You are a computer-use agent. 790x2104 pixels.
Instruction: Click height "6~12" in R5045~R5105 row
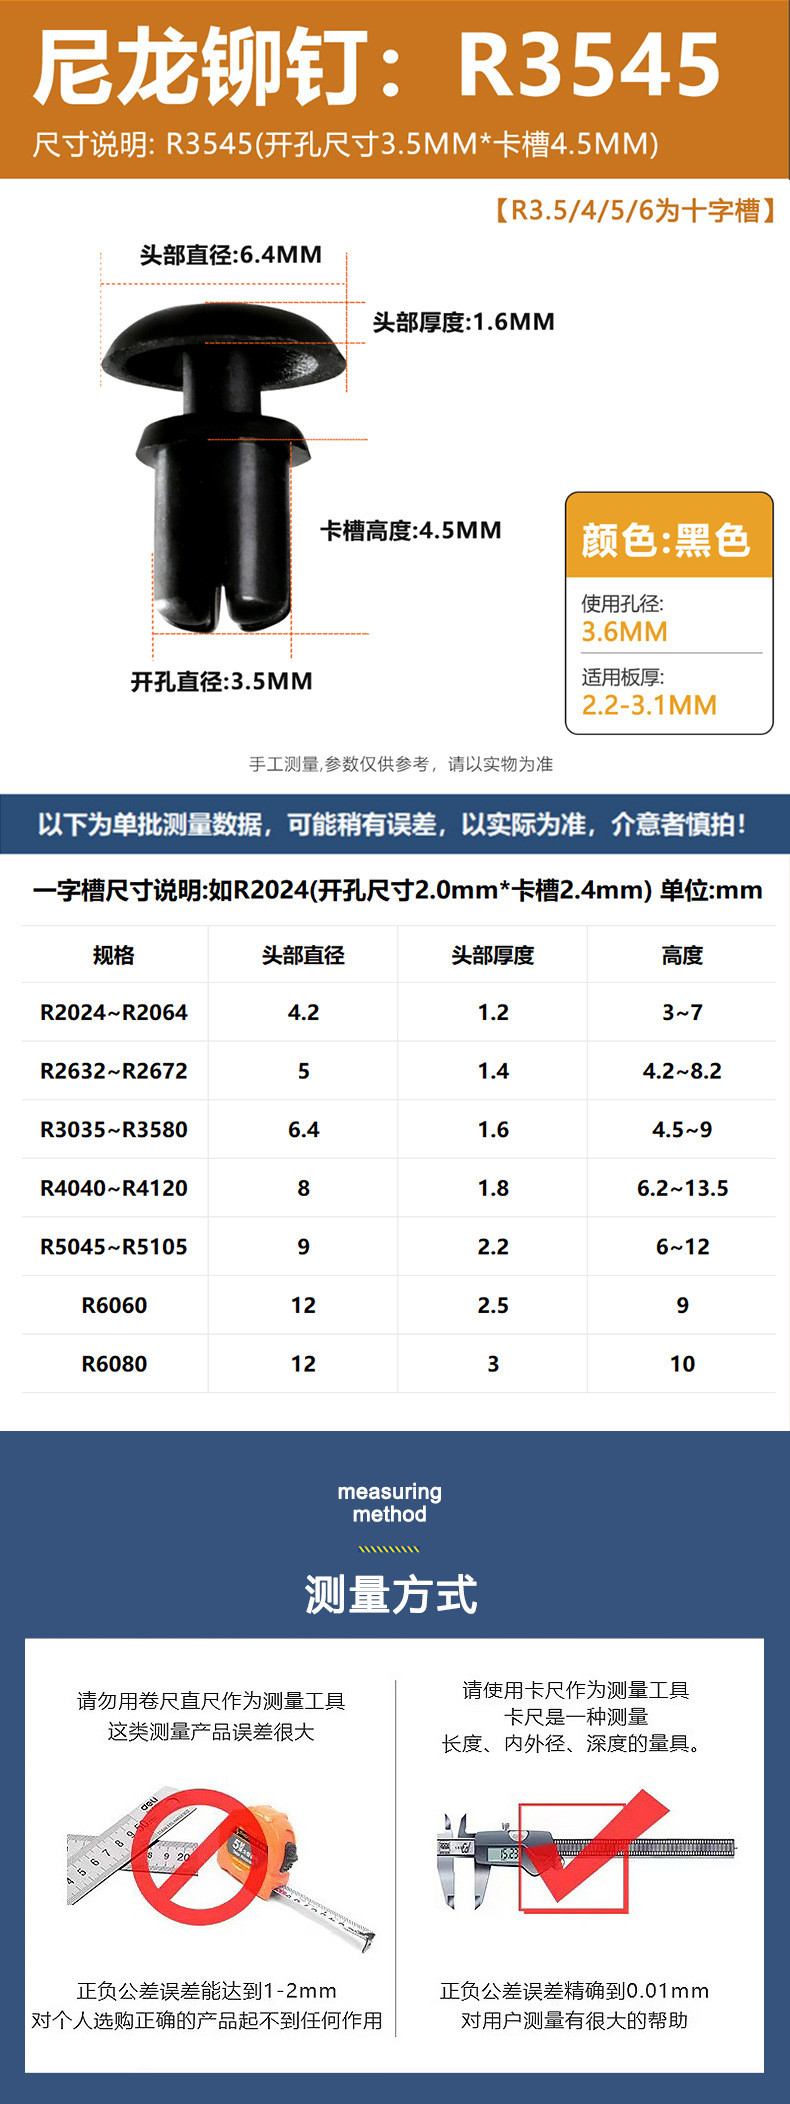682,1247
